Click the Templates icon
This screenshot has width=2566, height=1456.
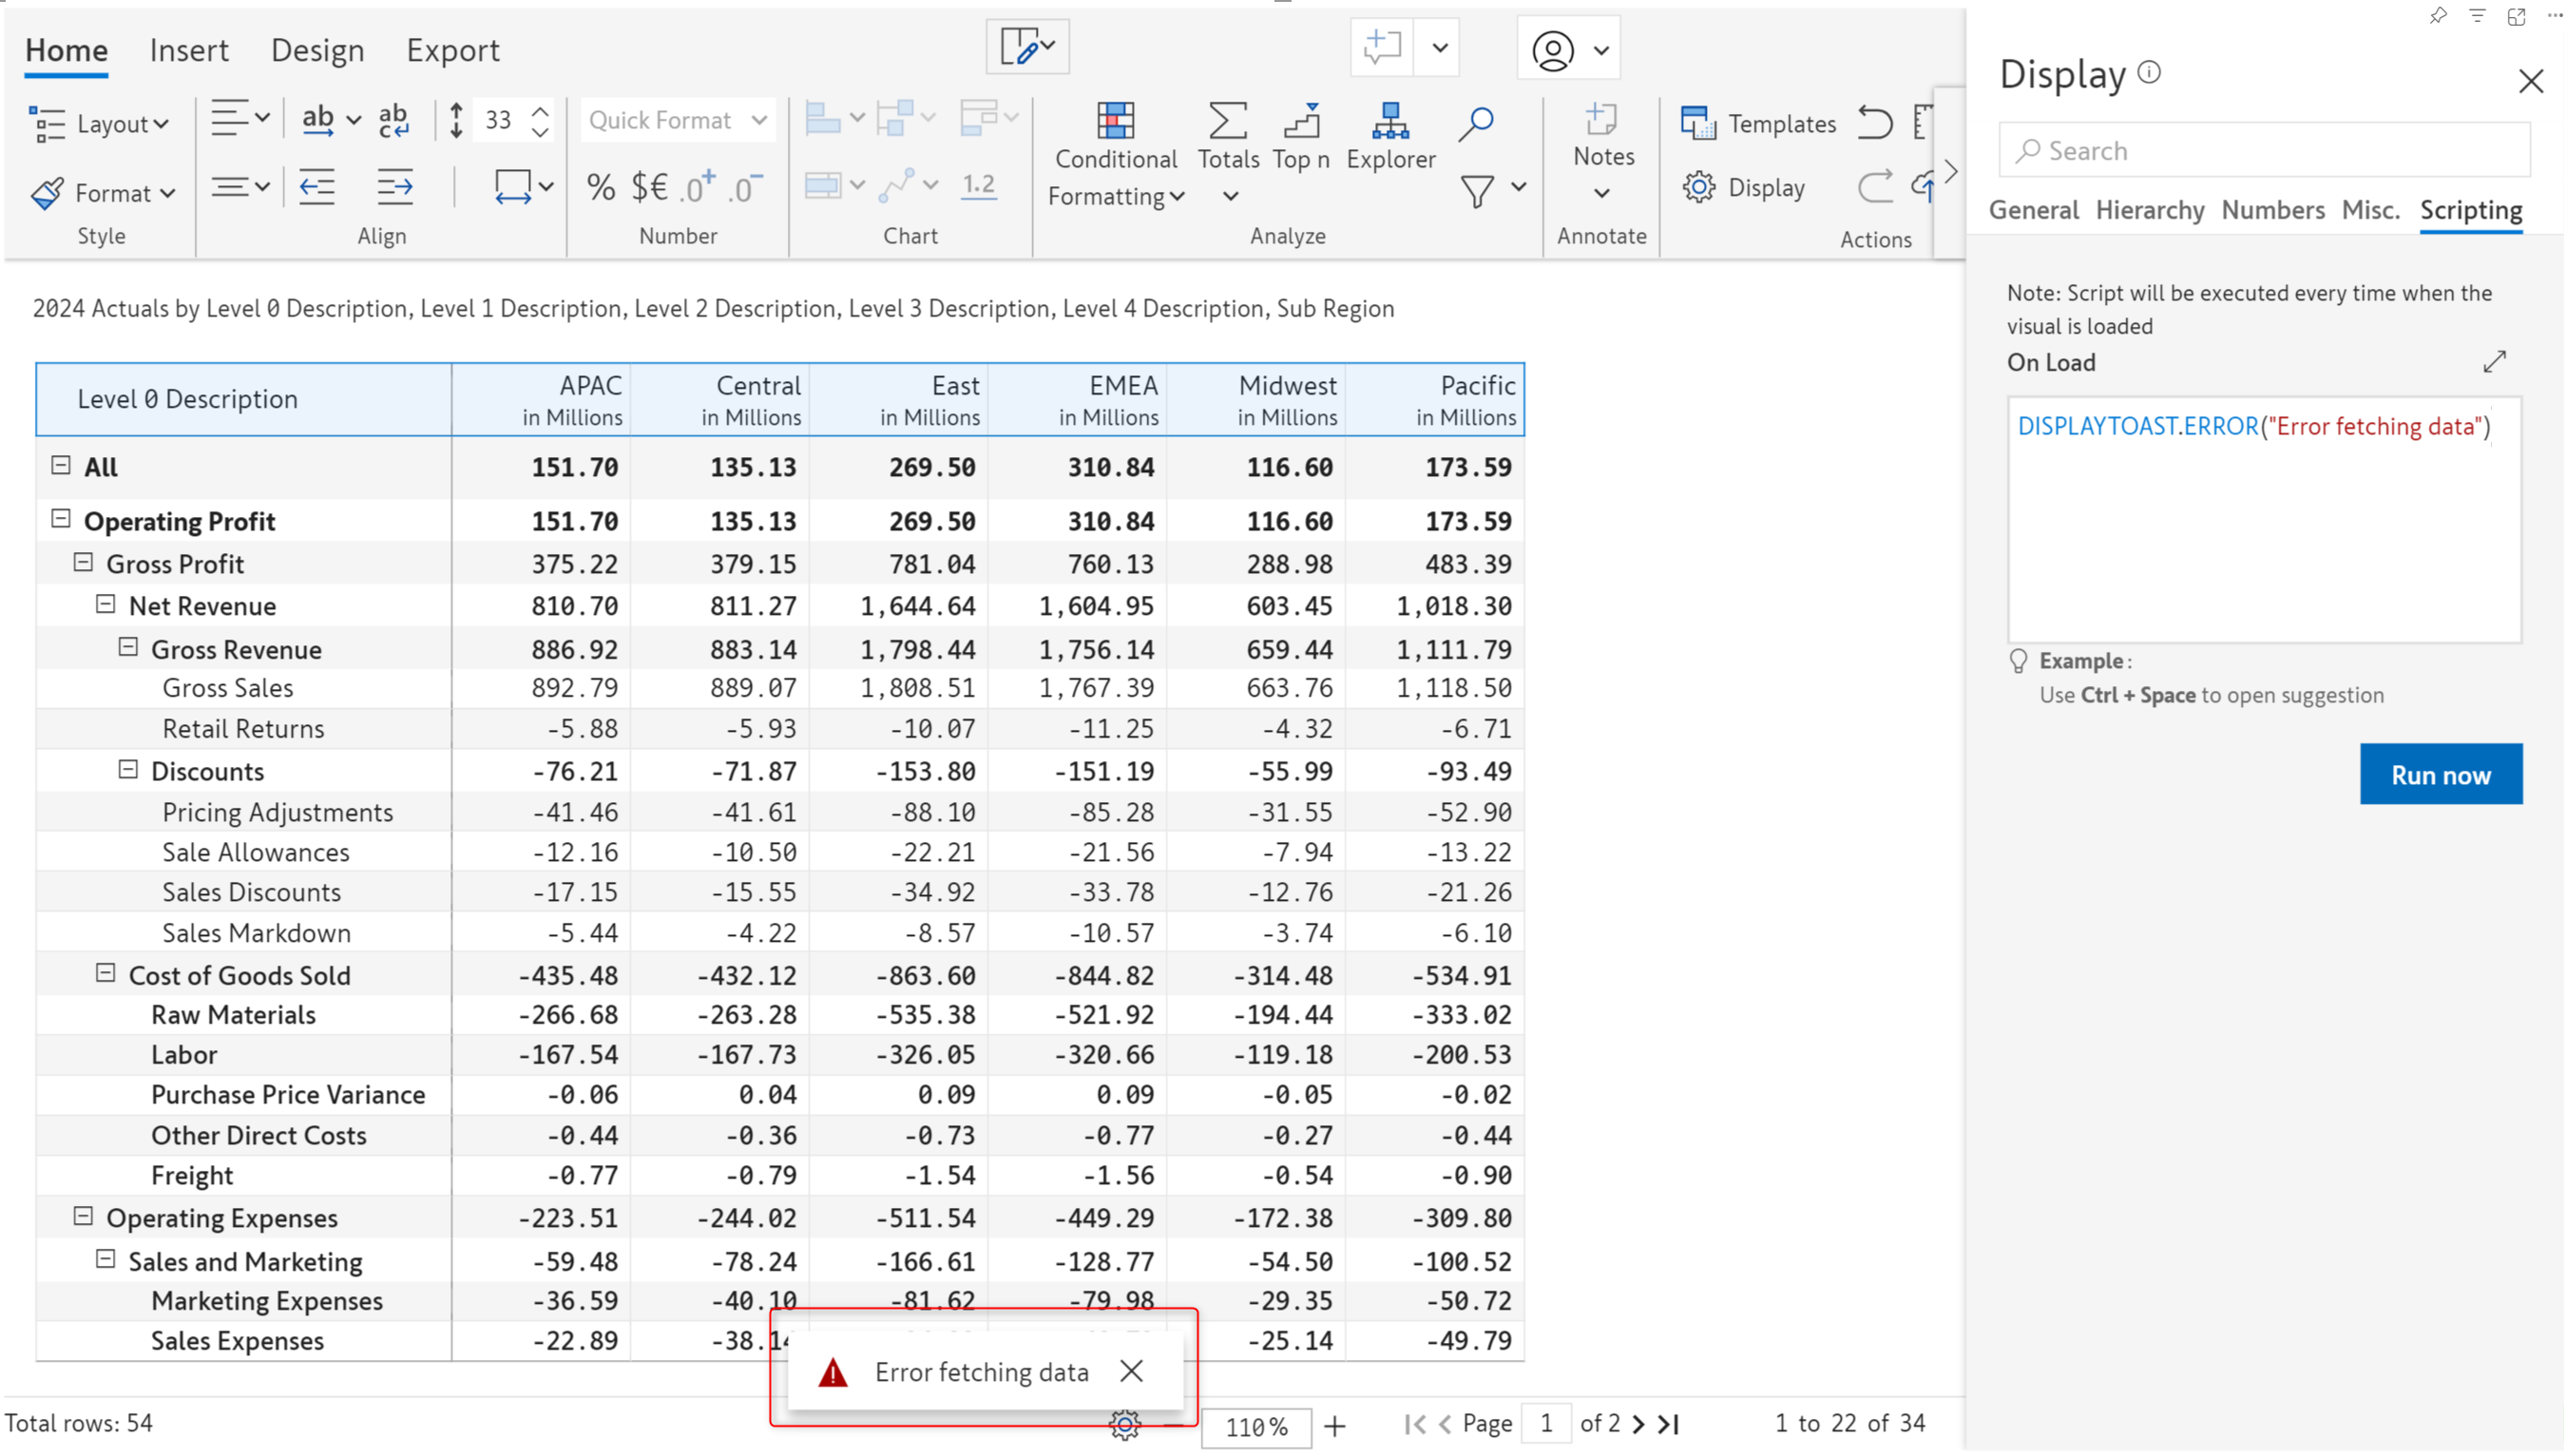pyautogui.click(x=1697, y=123)
